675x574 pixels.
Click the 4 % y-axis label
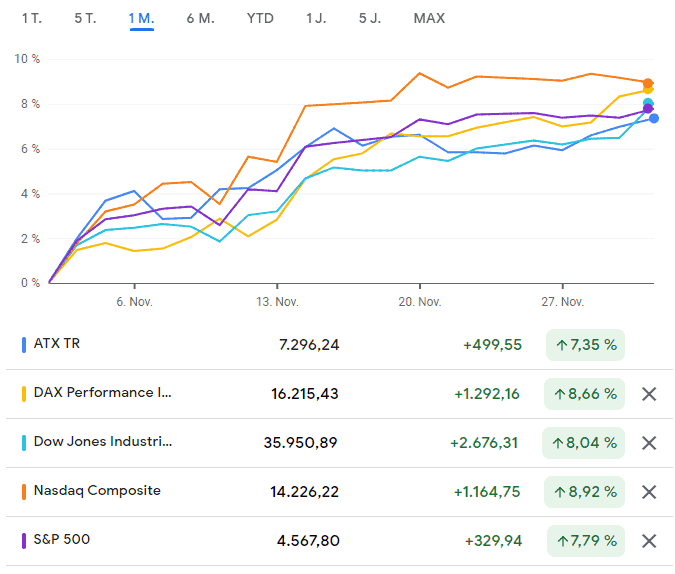tap(30, 194)
